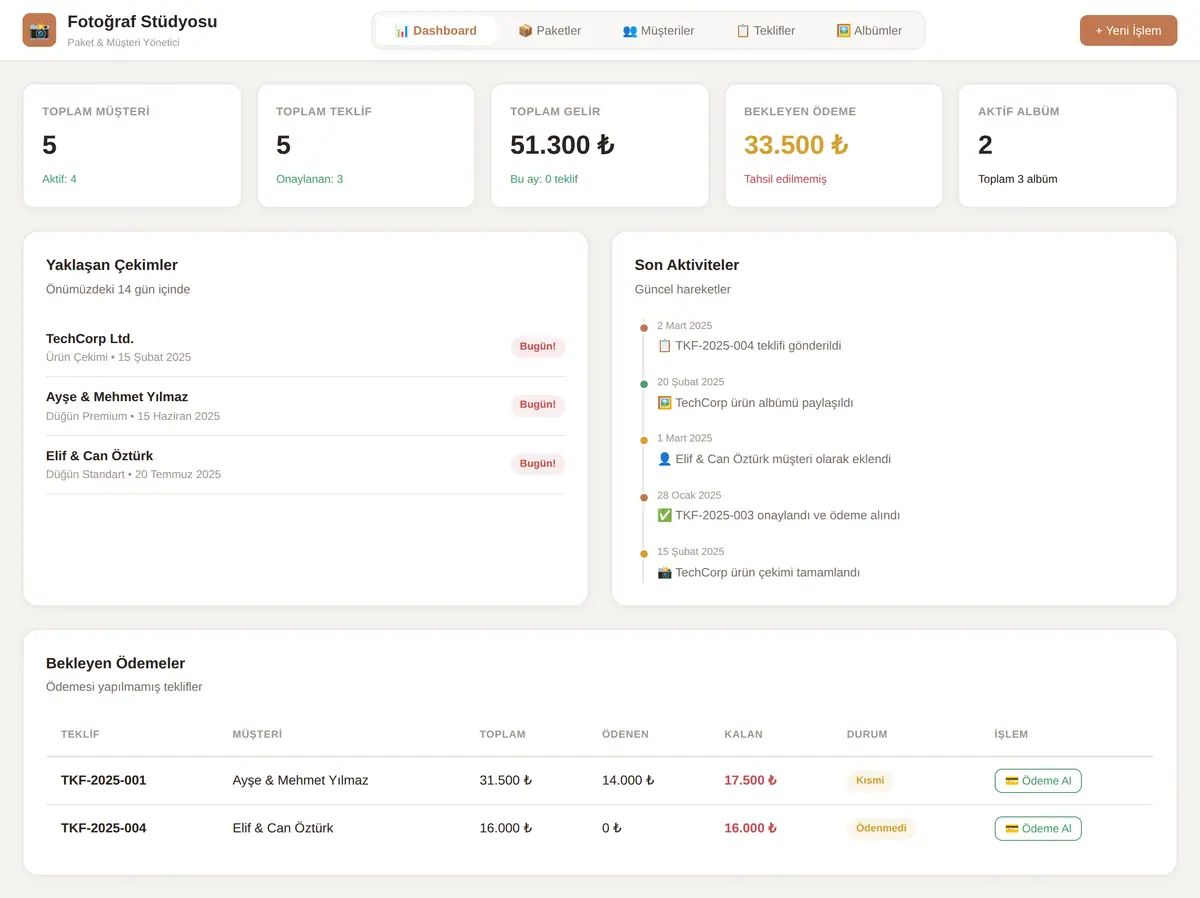Viewport: 1200px width, 898px height.
Task: Click the green timeline dot for 20 Şubat 2025
Action: coord(644,384)
